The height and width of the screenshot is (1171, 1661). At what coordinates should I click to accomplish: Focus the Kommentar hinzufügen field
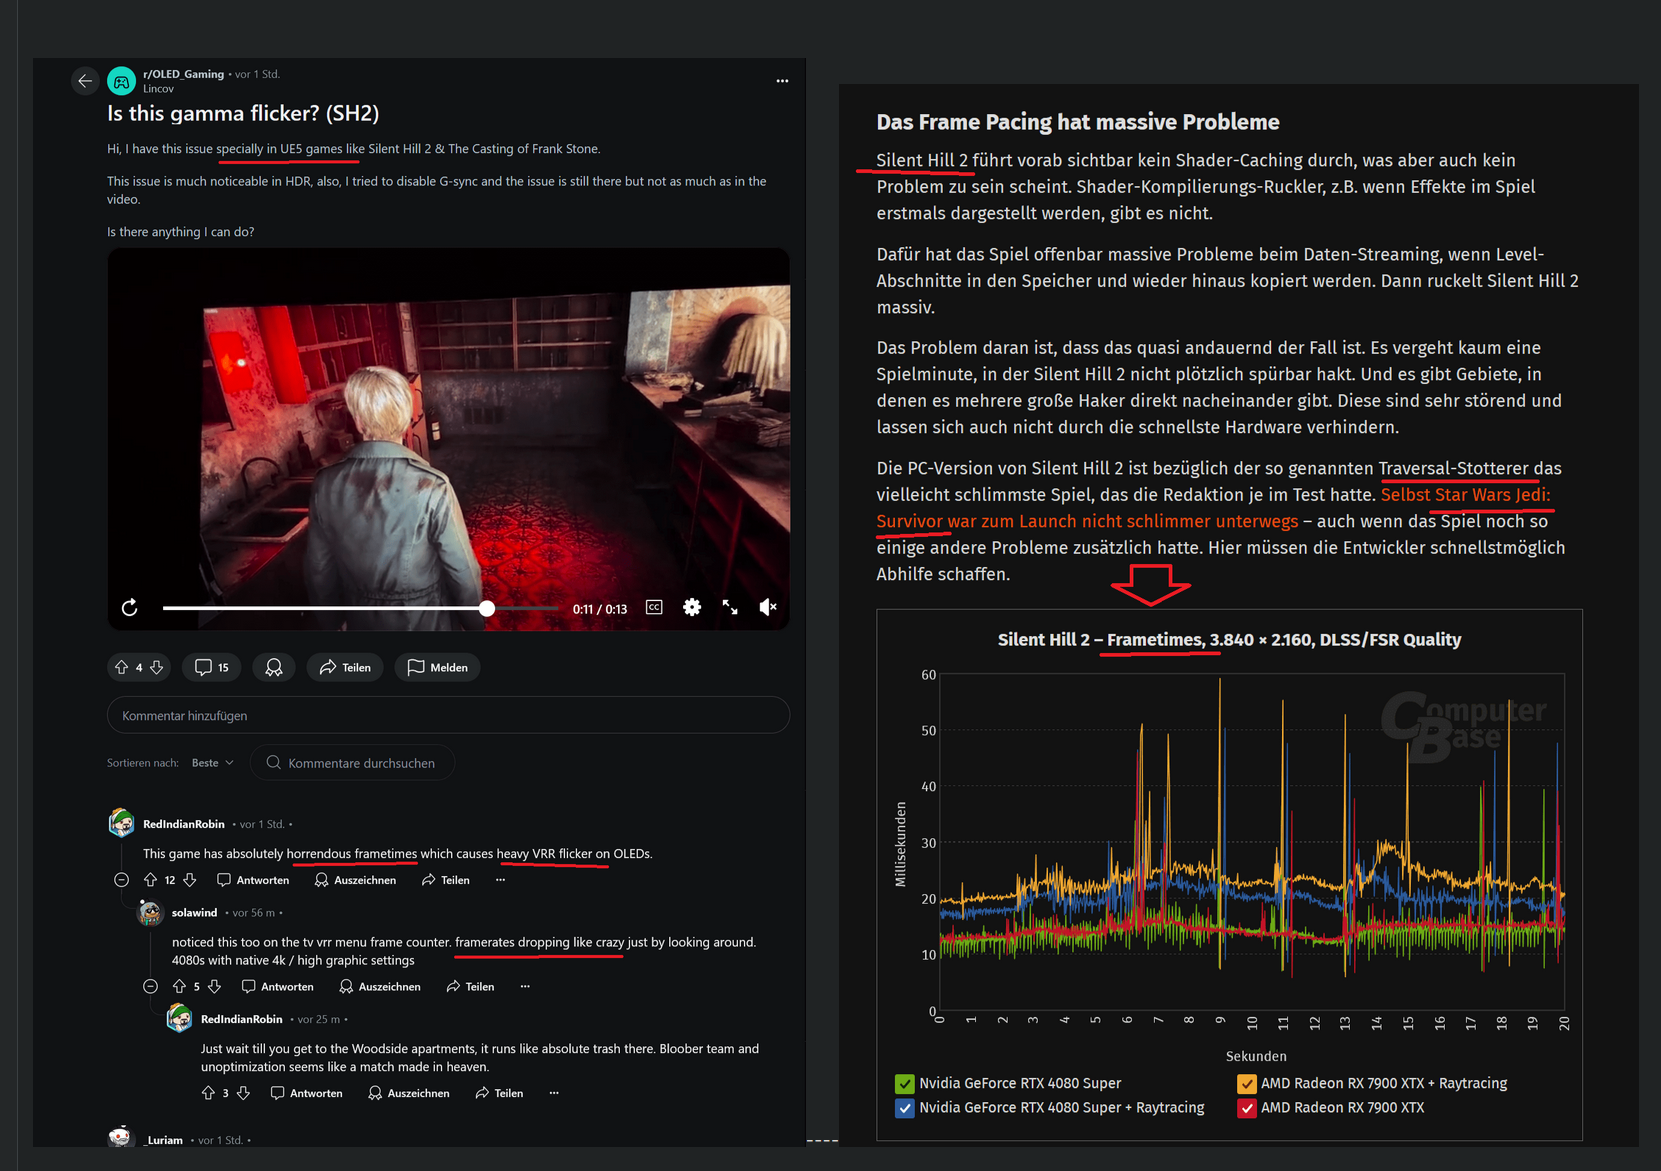tap(448, 715)
